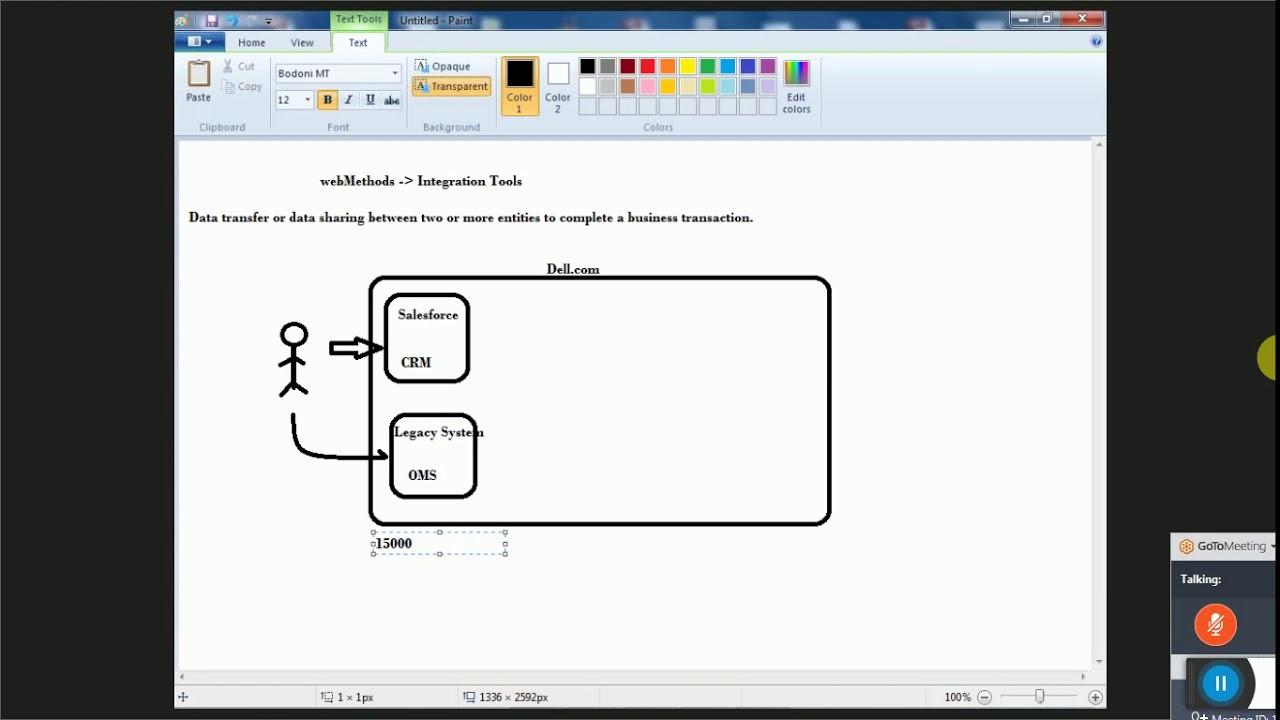This screenshot has width=1280, height=720.
Task: Switch to the View ribbon tab
Action: click(302, 43)
